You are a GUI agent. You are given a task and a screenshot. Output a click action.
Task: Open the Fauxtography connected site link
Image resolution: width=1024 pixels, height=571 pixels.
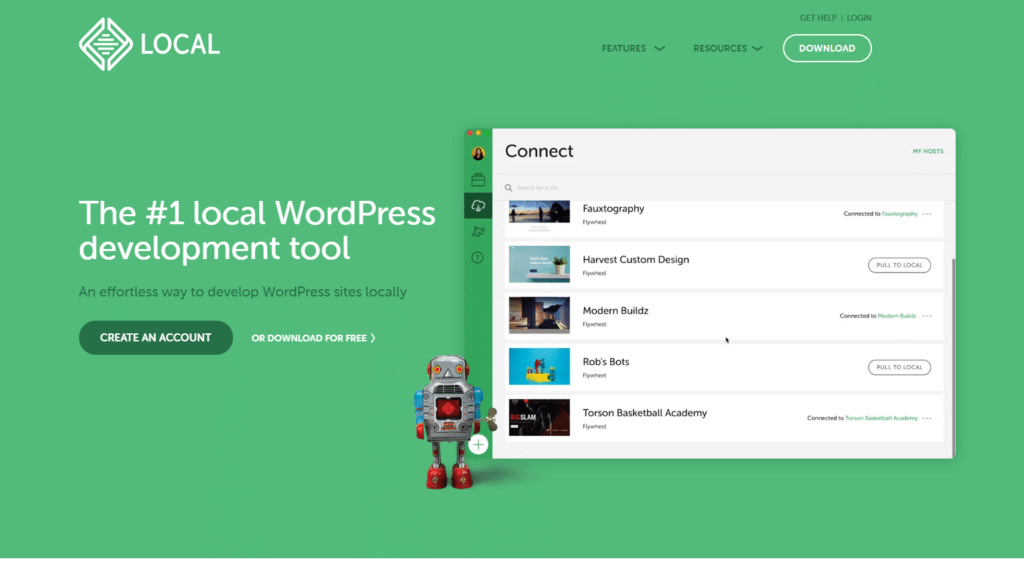(899, 214)
